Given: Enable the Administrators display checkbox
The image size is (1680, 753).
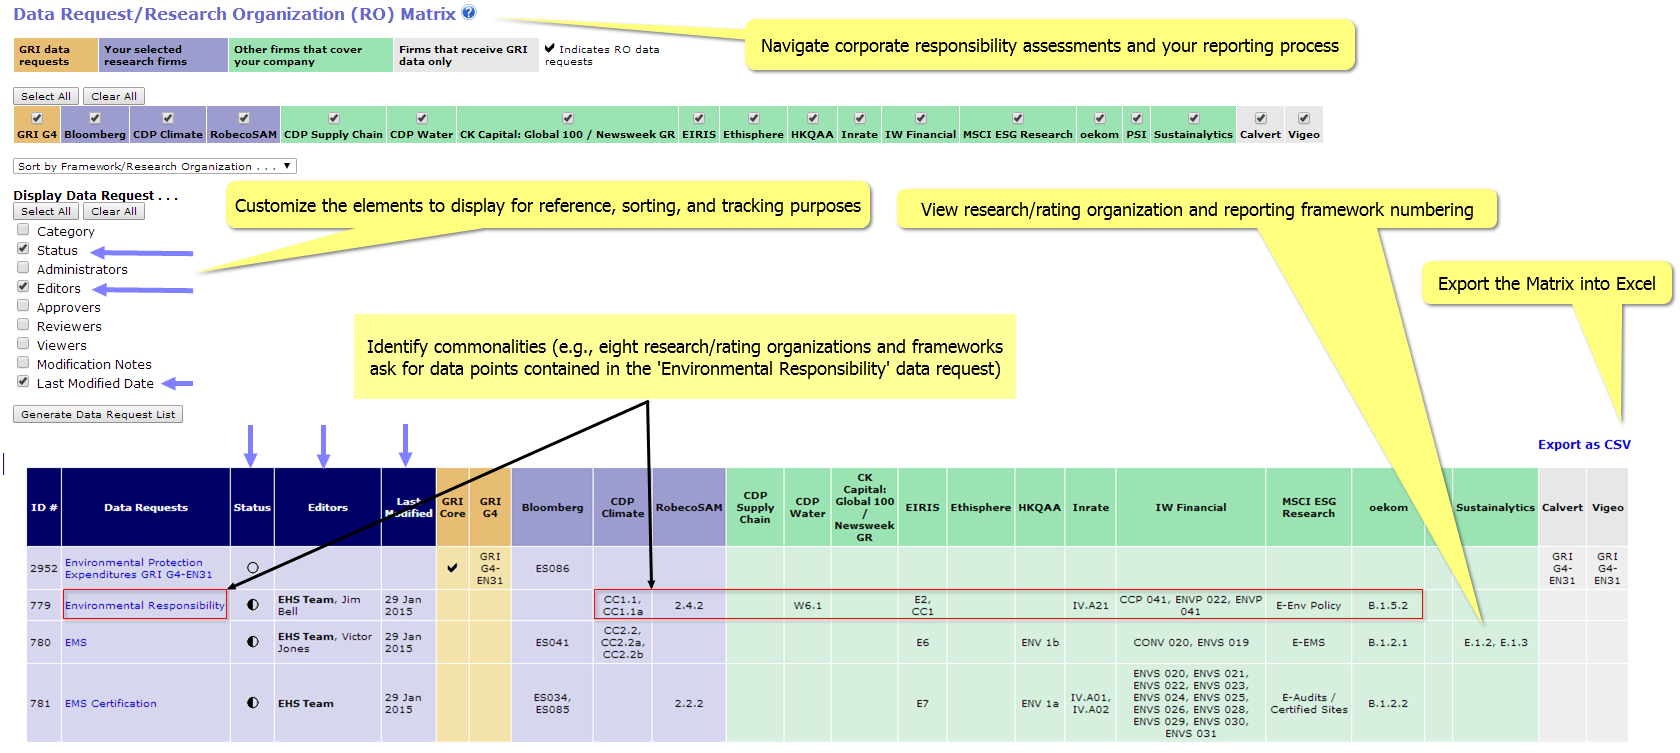Looking at the screenshot, I should [23, 268].
